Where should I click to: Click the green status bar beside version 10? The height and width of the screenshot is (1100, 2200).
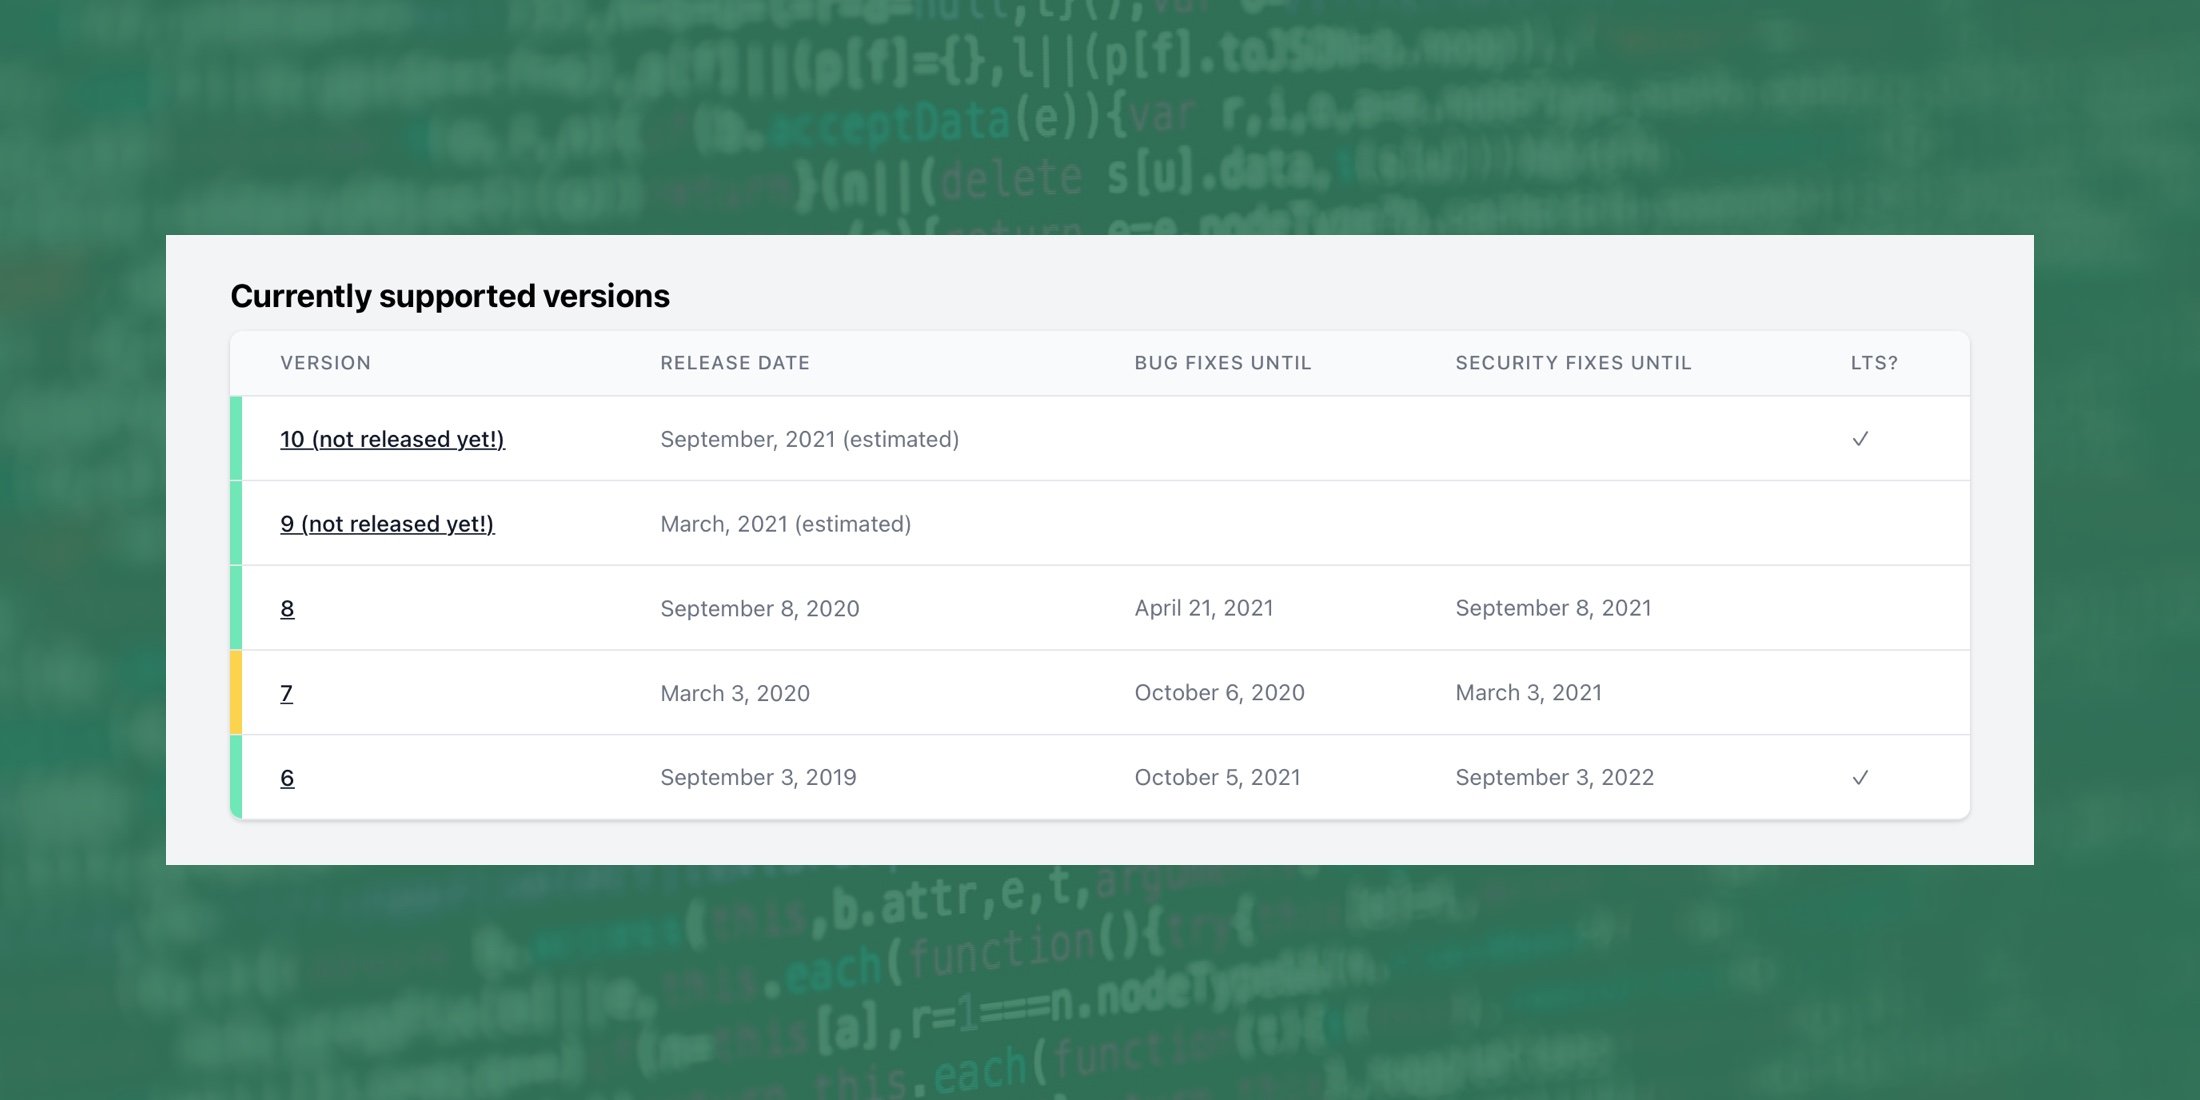237,438
